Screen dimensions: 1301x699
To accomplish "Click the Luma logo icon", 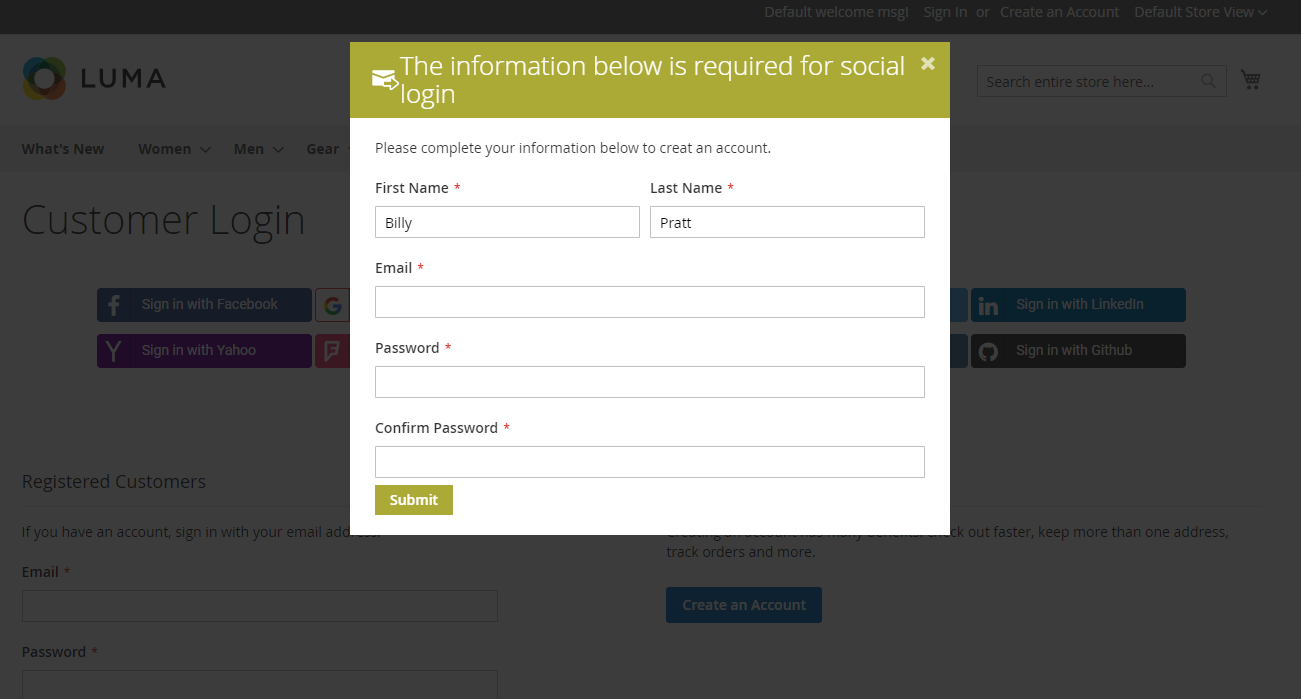I will coord(44,79).
